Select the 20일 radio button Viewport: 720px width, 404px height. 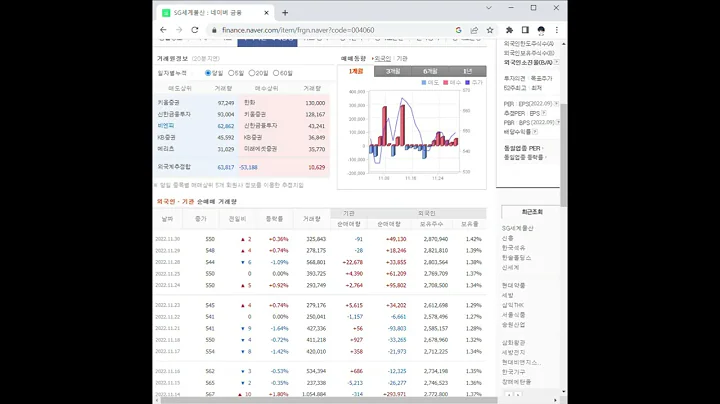pos(252,73)
